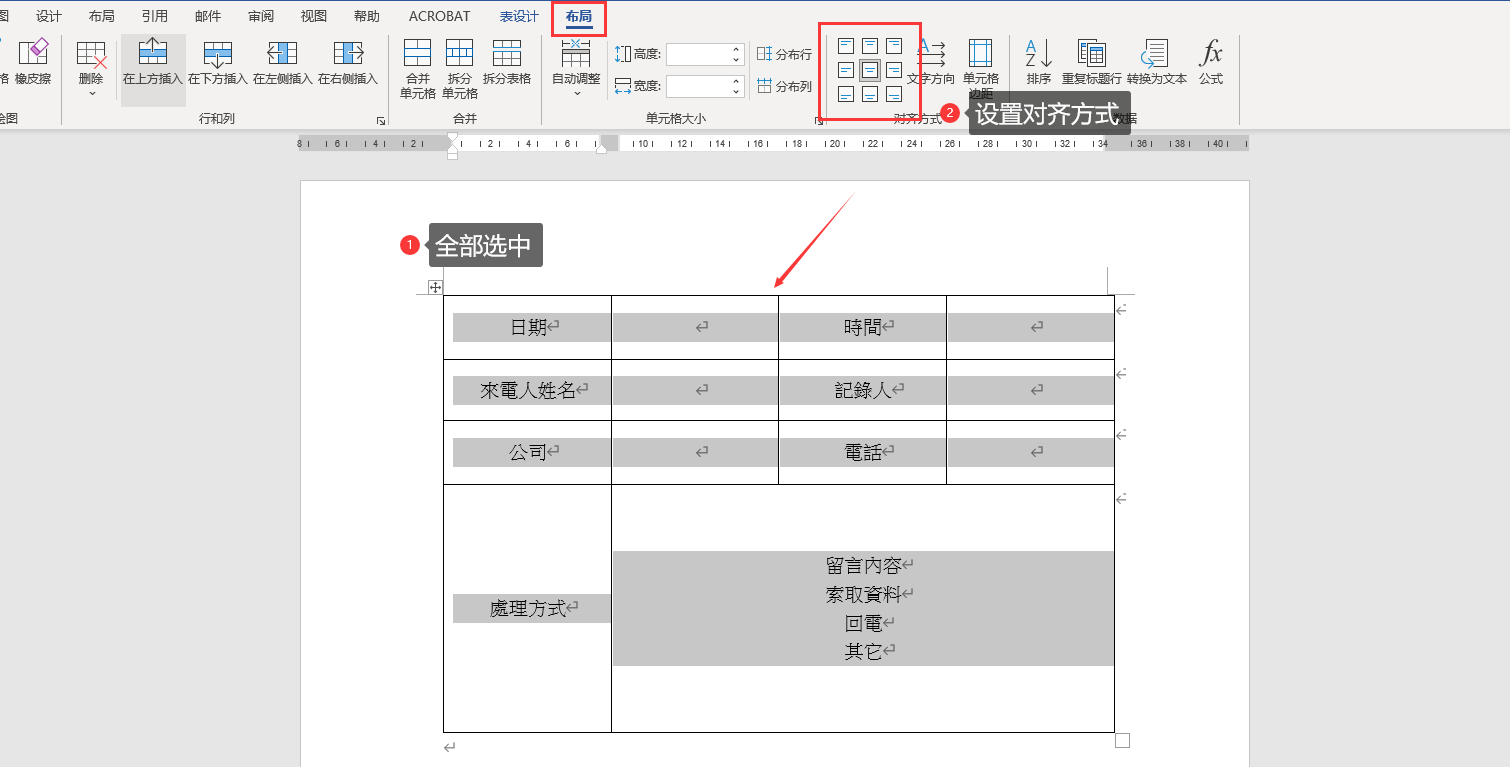1510x767 pixels.
Task: Open the ACROBAT tab
Action: pos(439,16)
